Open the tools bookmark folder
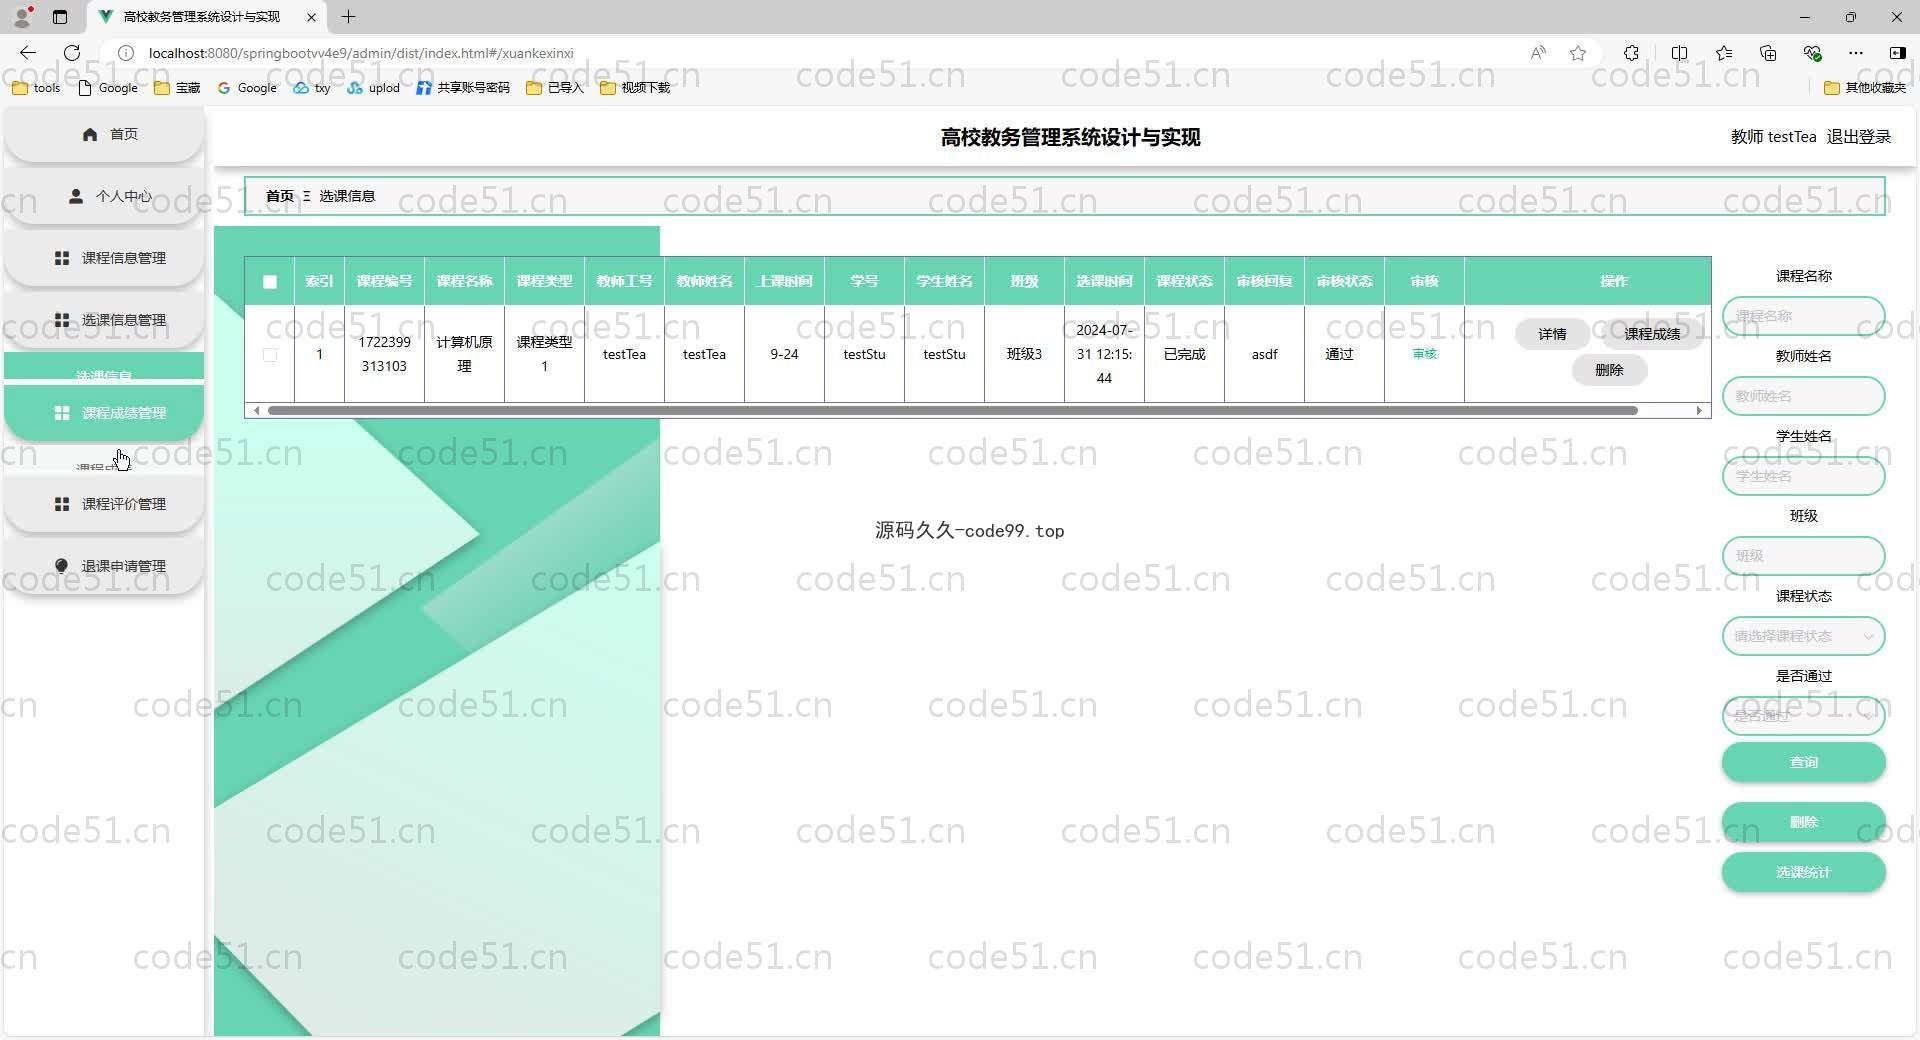Image resolution: width=1920 pixels, height=1040 pixels. coord(36,88)
